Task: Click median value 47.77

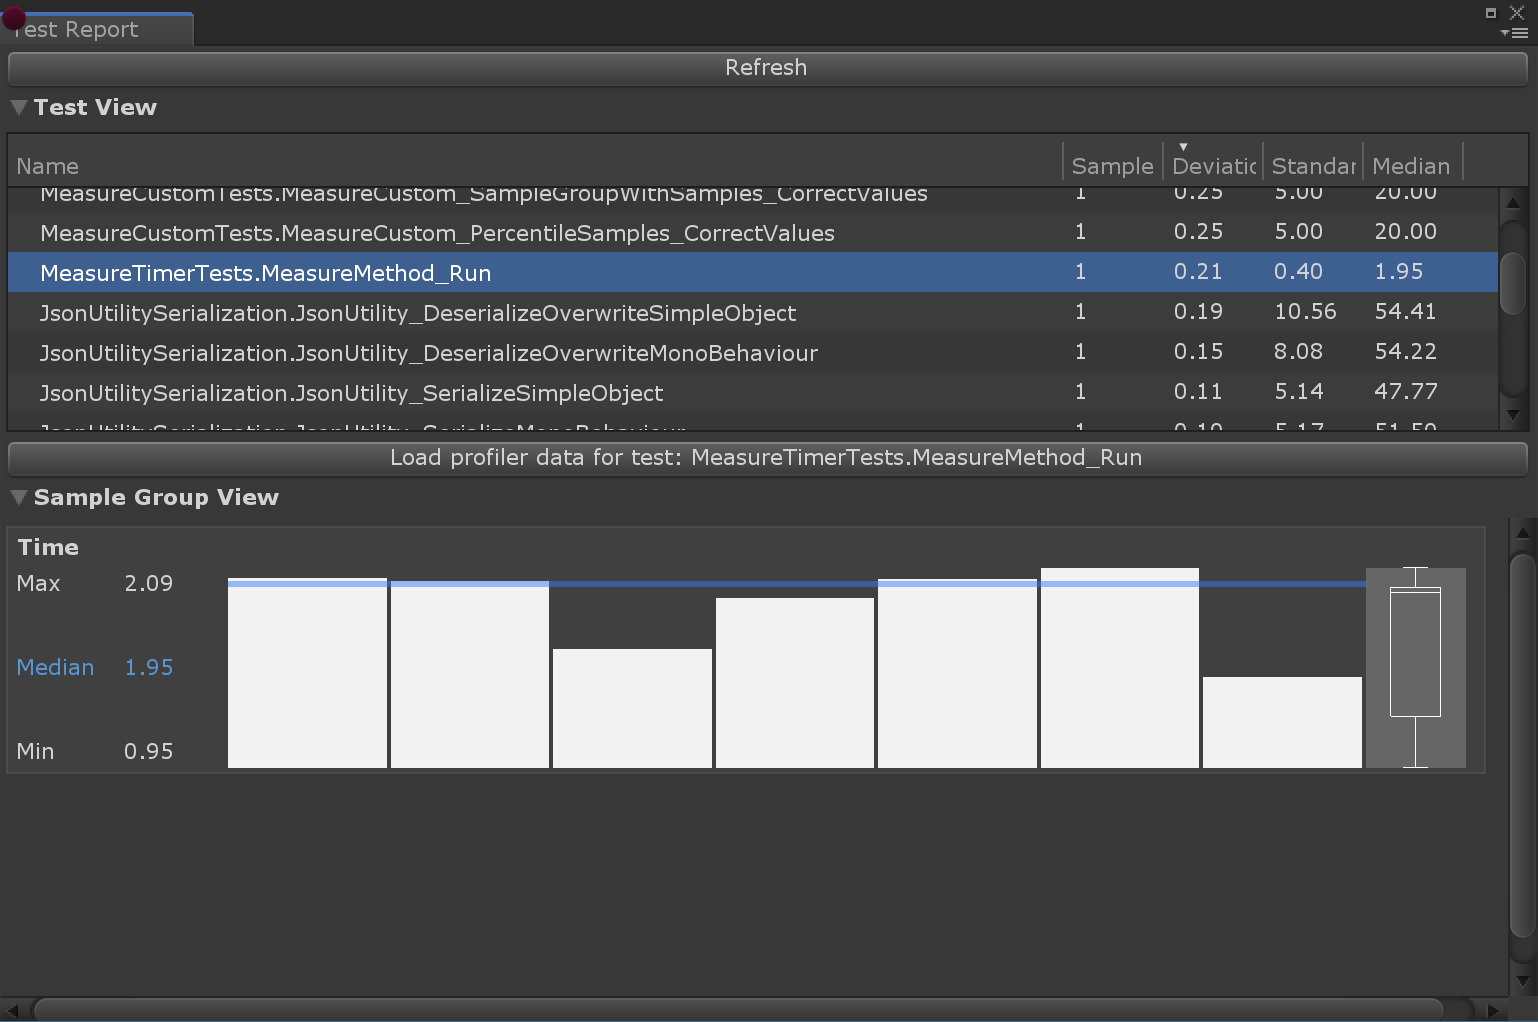Action: [x=1405, y=392]
